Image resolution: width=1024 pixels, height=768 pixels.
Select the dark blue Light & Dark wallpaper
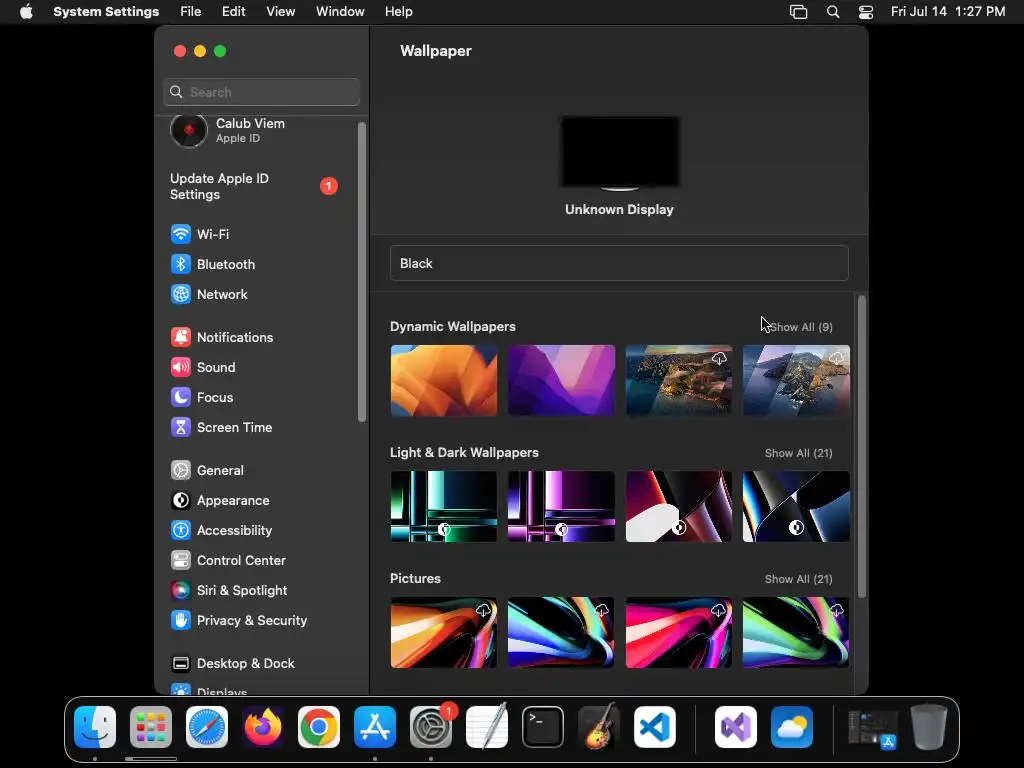(x=796, y=507)
